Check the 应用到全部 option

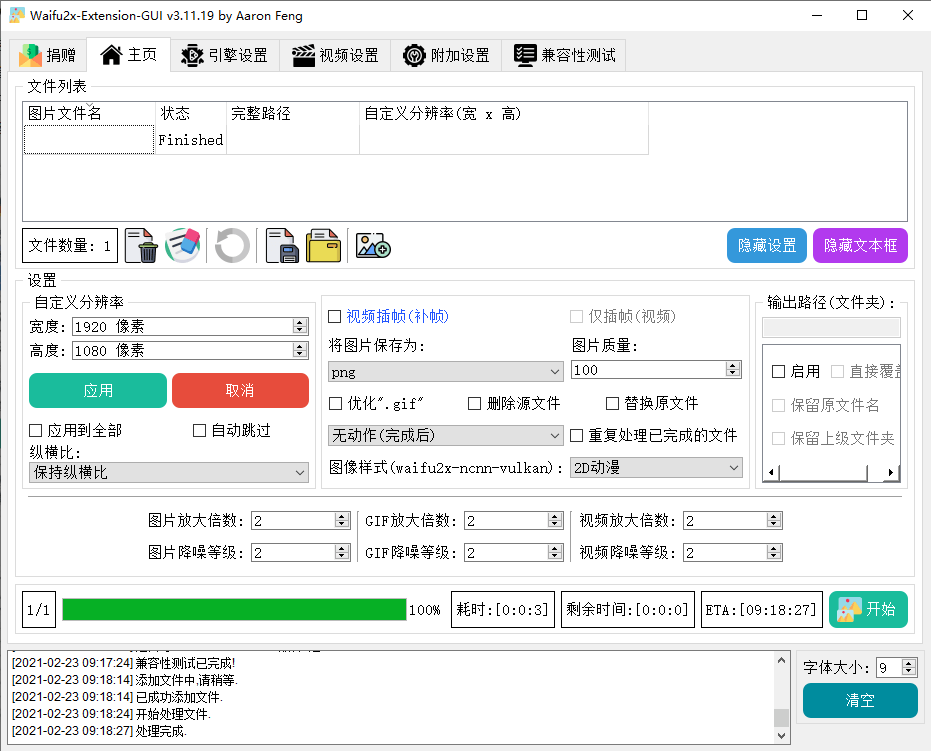[x=36, y=431]
